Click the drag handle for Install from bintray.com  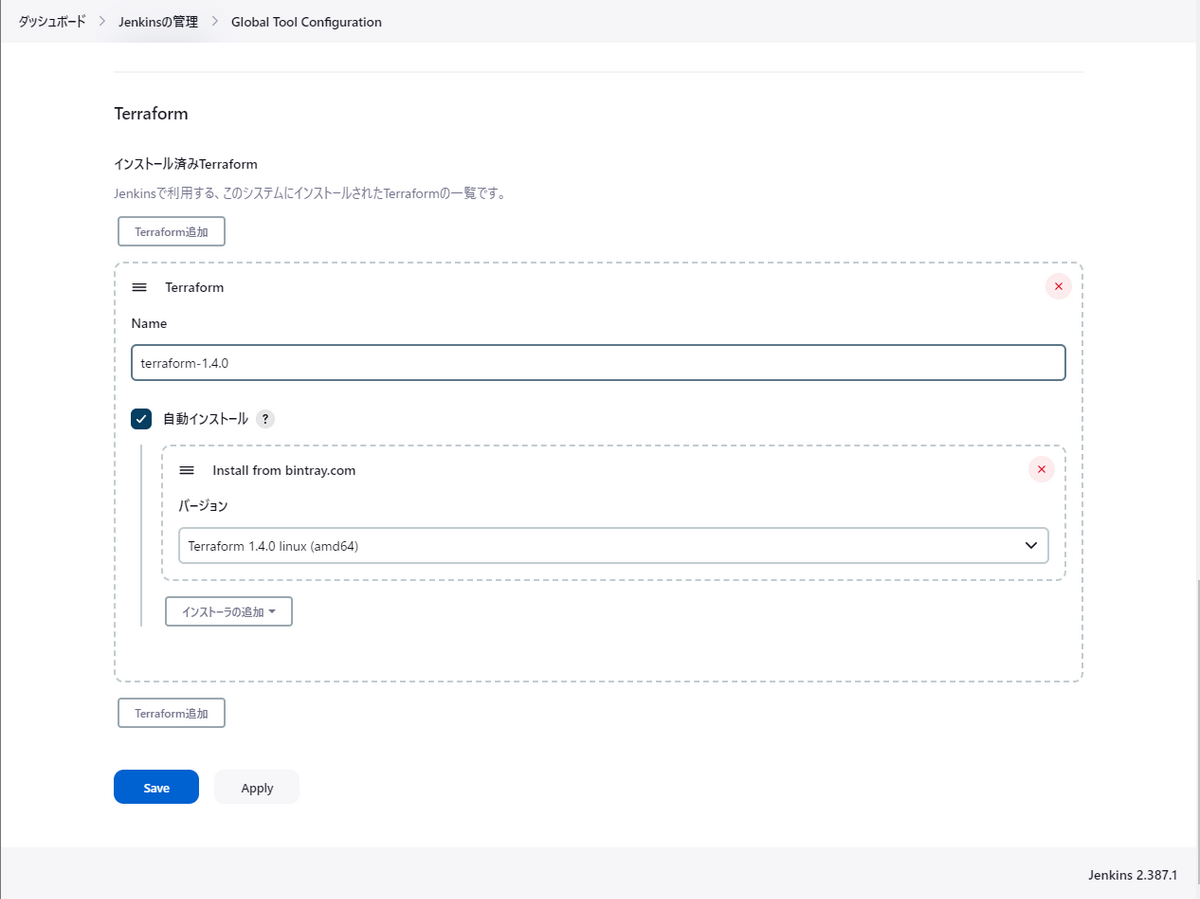[186, 470]
